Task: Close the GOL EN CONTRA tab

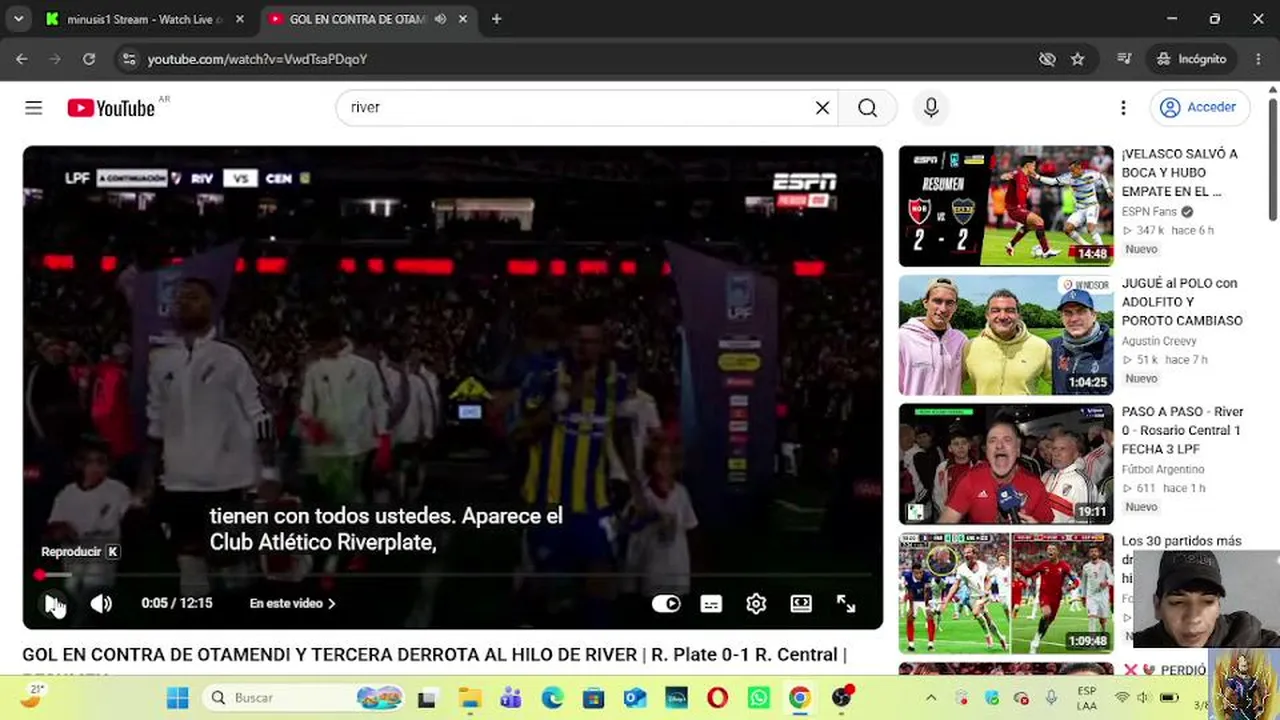Action: coord(464,19)
